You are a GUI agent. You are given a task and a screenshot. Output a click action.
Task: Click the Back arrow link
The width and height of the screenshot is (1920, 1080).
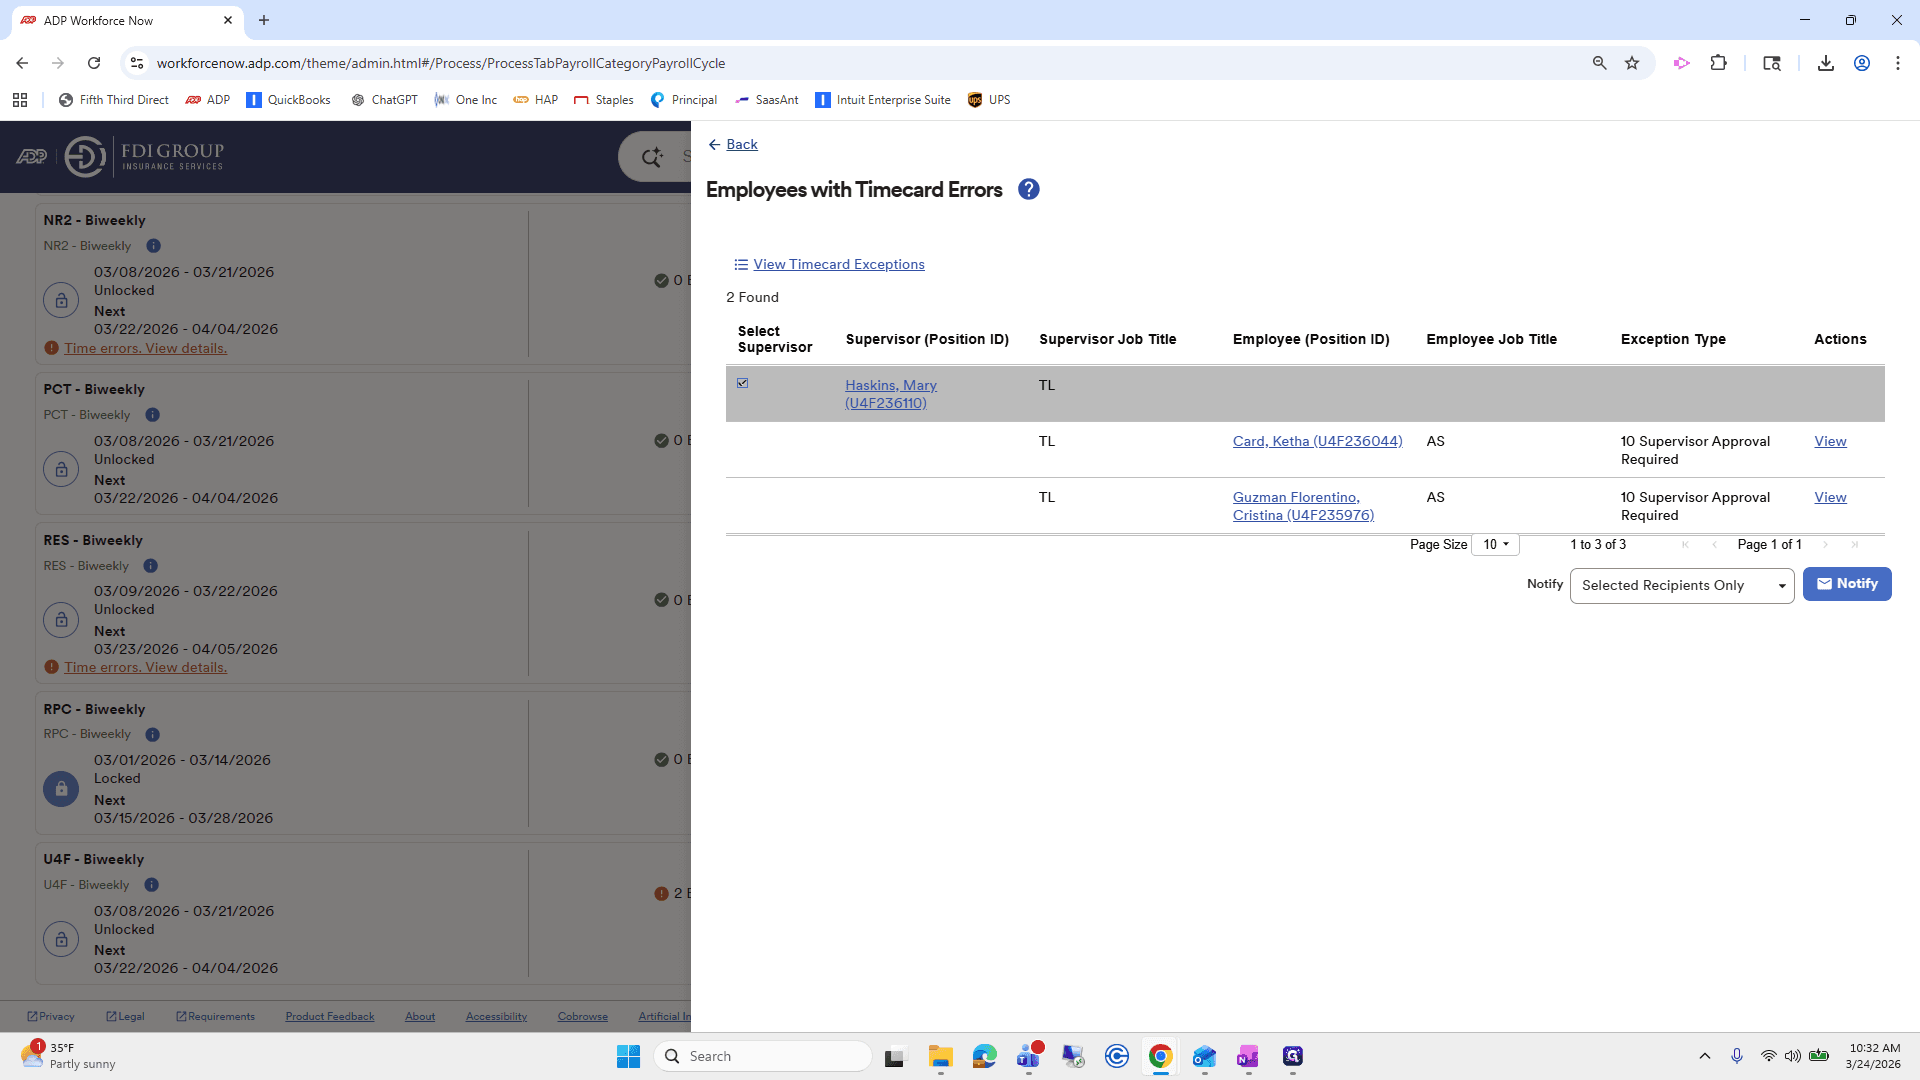point(733,144)
